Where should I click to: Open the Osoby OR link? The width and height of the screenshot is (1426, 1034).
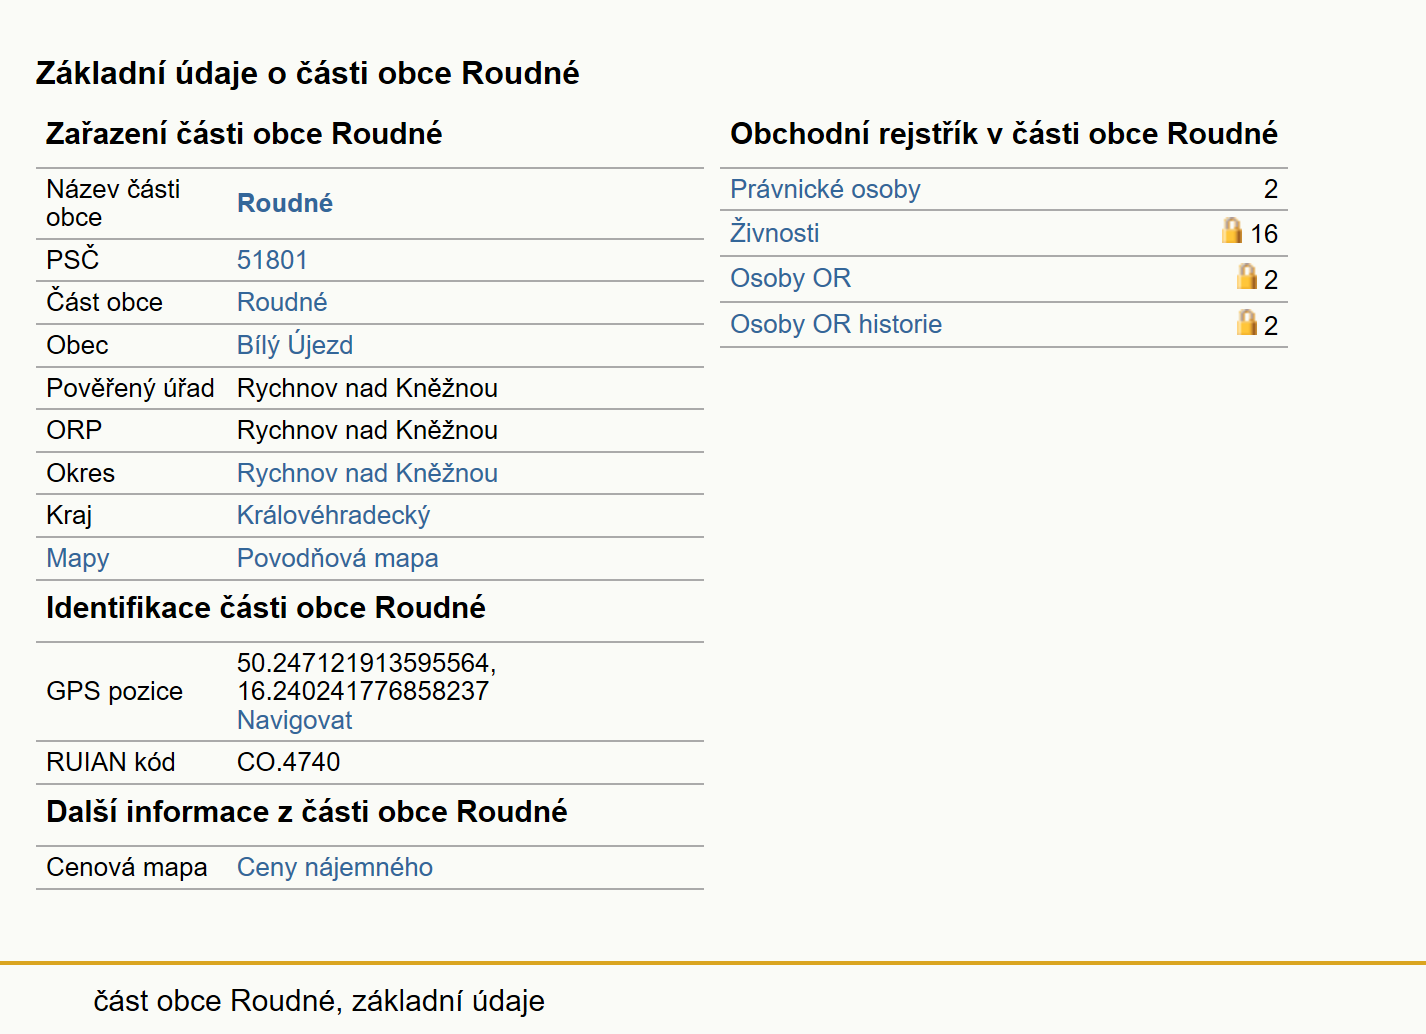coord(790,278)
